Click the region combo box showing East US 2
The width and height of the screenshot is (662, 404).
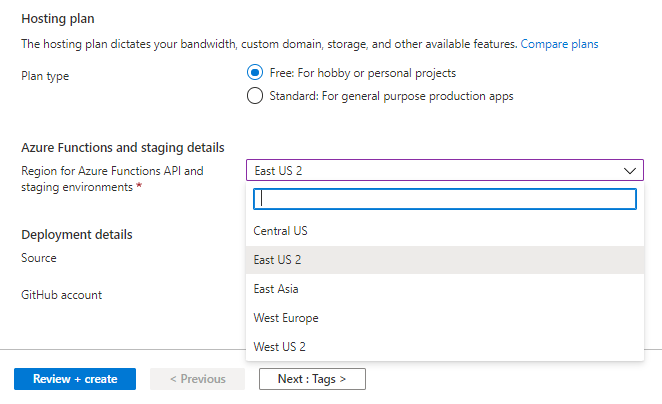point(430,170)
